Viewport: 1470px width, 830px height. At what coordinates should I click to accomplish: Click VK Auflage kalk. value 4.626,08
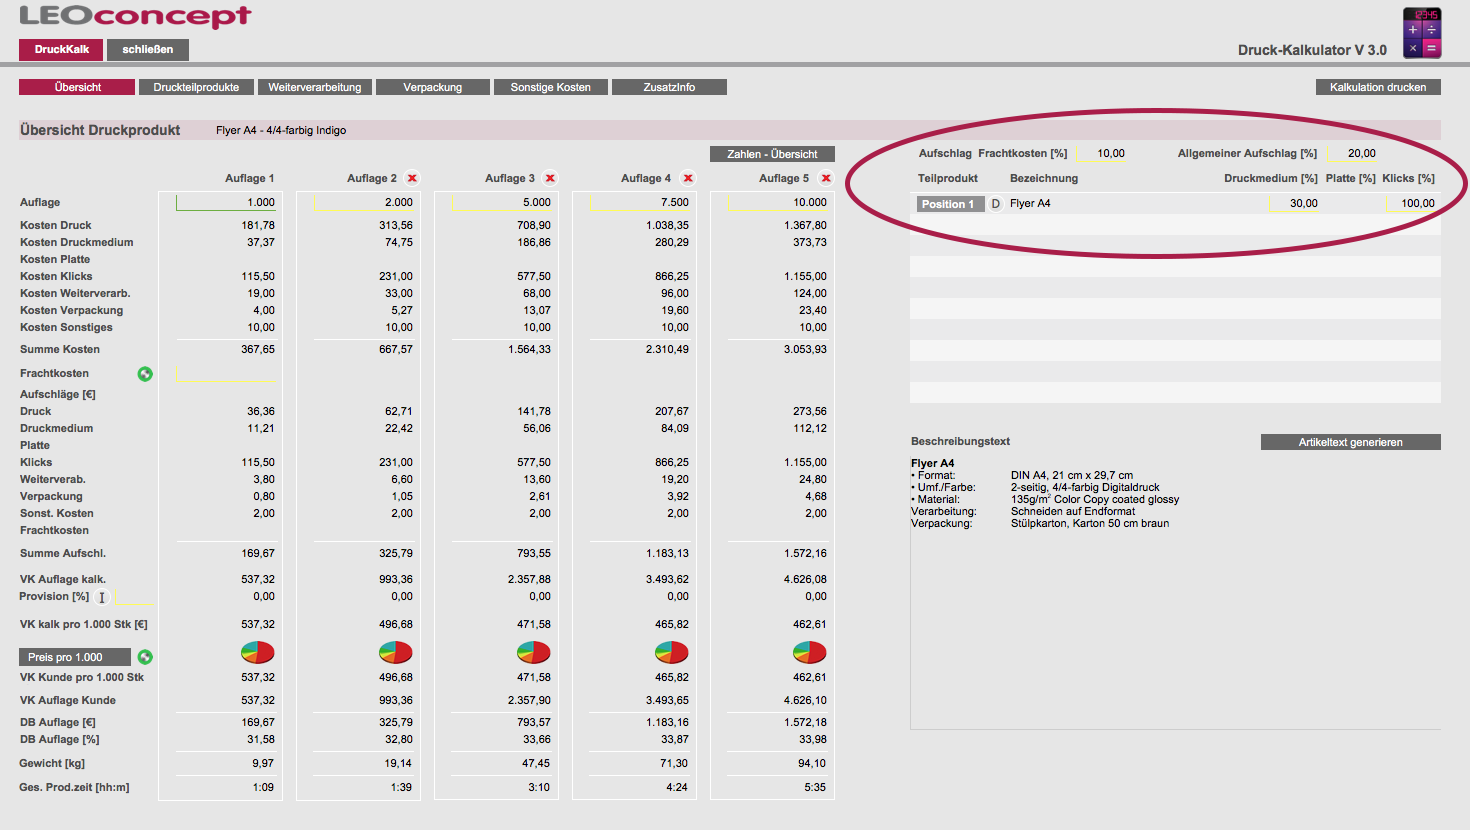pos(805,579)
